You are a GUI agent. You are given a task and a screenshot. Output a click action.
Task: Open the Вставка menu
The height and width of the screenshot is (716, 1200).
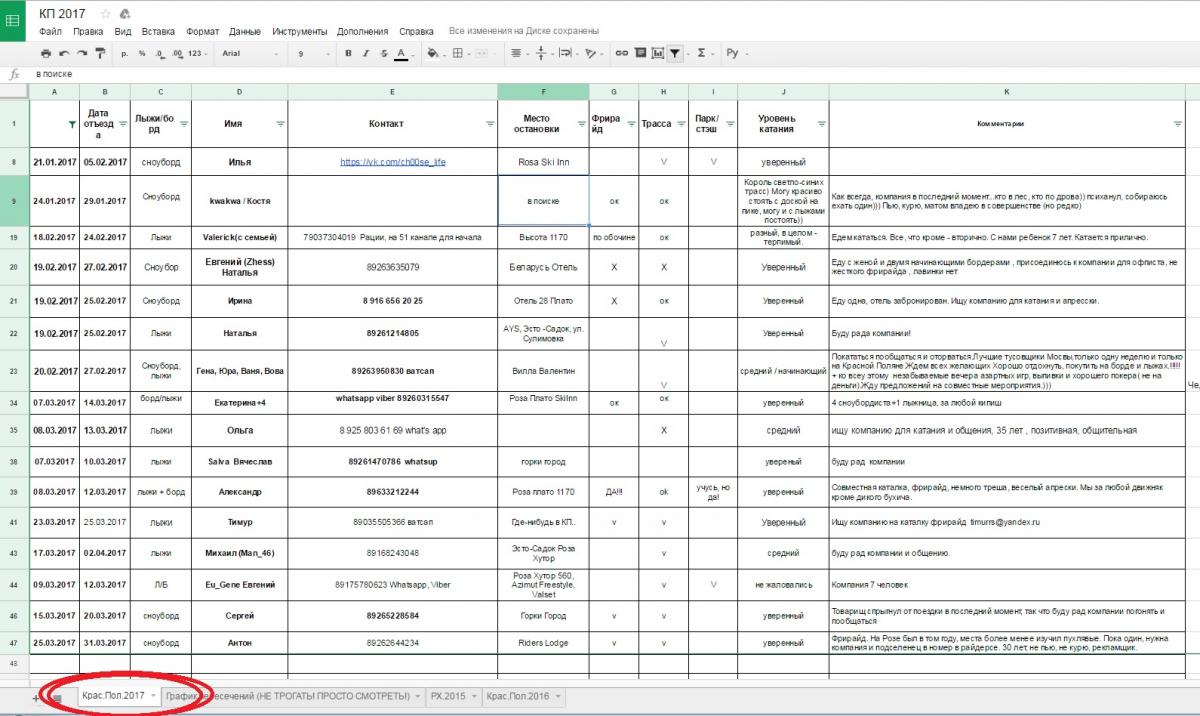158,32
